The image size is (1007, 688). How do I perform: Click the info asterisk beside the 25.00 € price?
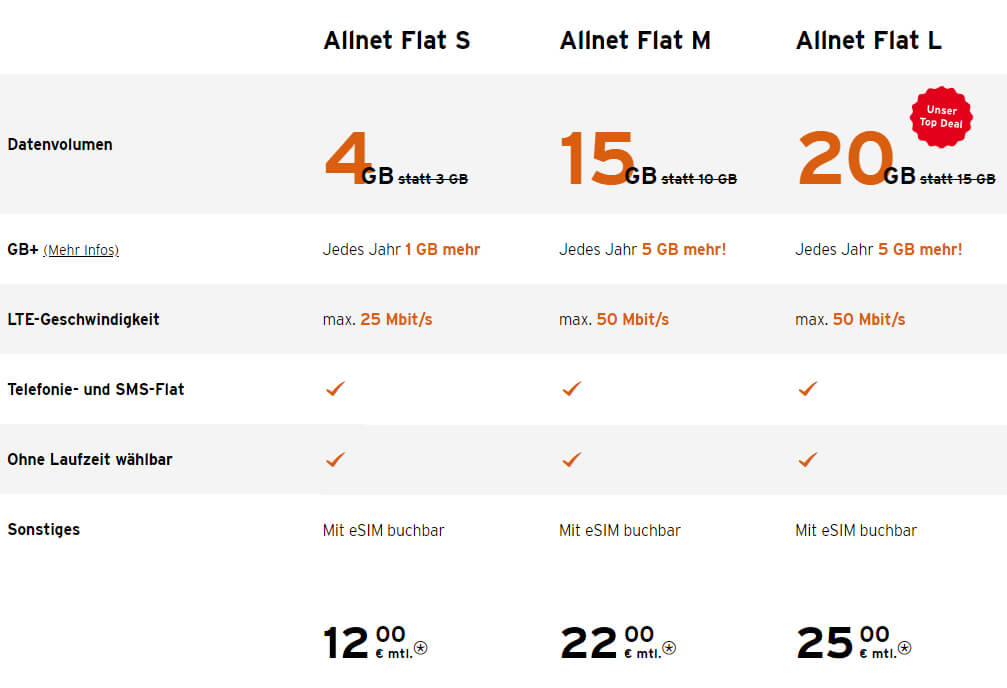904,648
